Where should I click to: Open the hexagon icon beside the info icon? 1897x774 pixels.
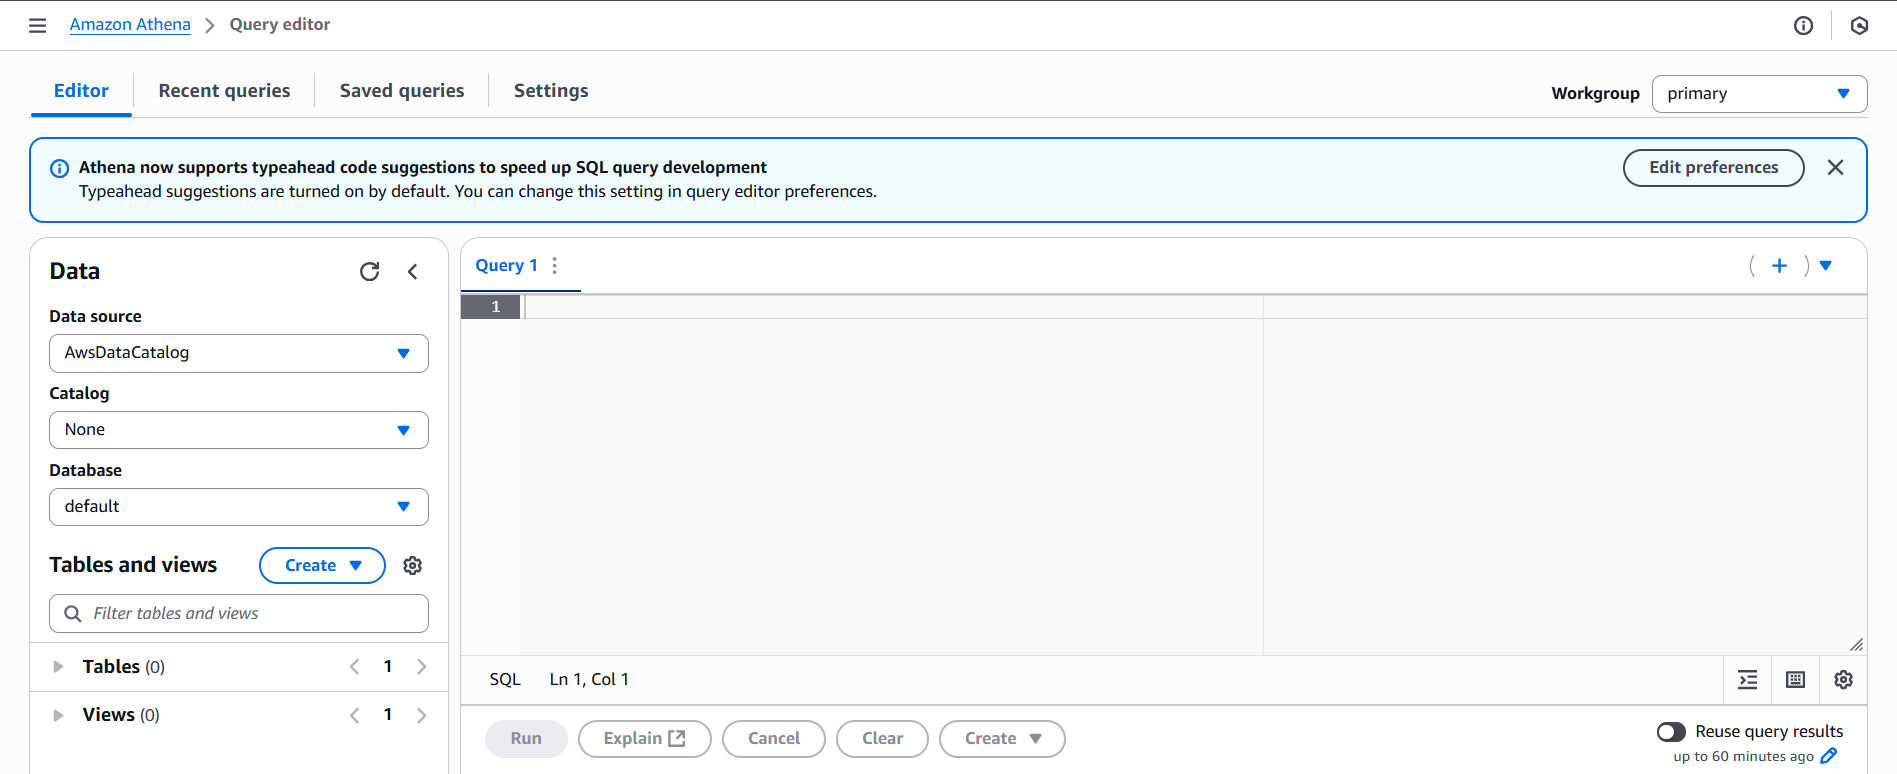pos(1859,25)
